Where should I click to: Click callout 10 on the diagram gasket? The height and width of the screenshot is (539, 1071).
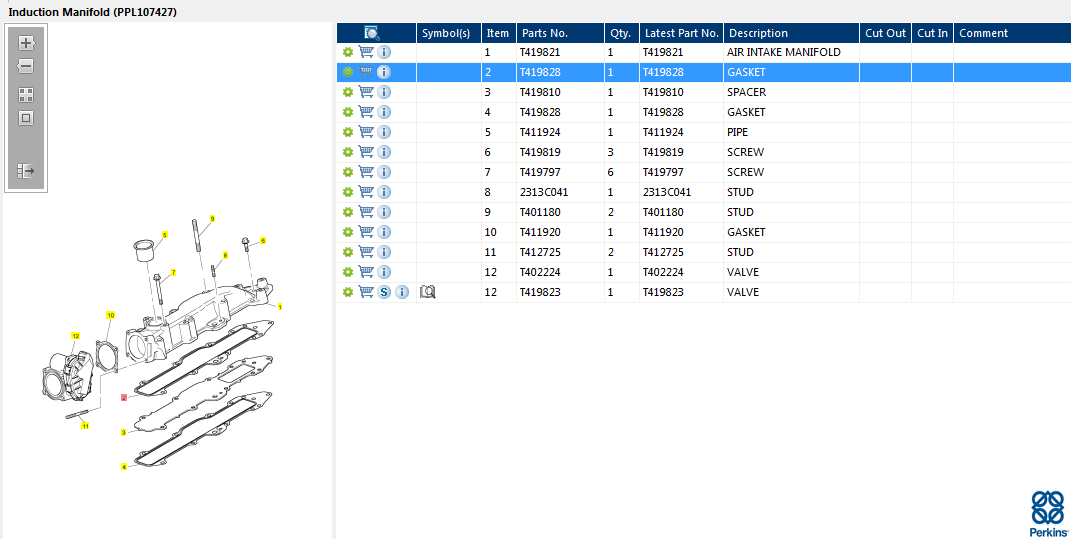click(x=111, y=315)
